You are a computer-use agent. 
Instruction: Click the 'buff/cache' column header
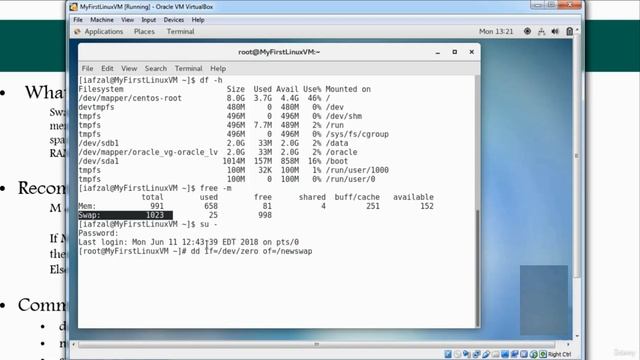point(357,197)
